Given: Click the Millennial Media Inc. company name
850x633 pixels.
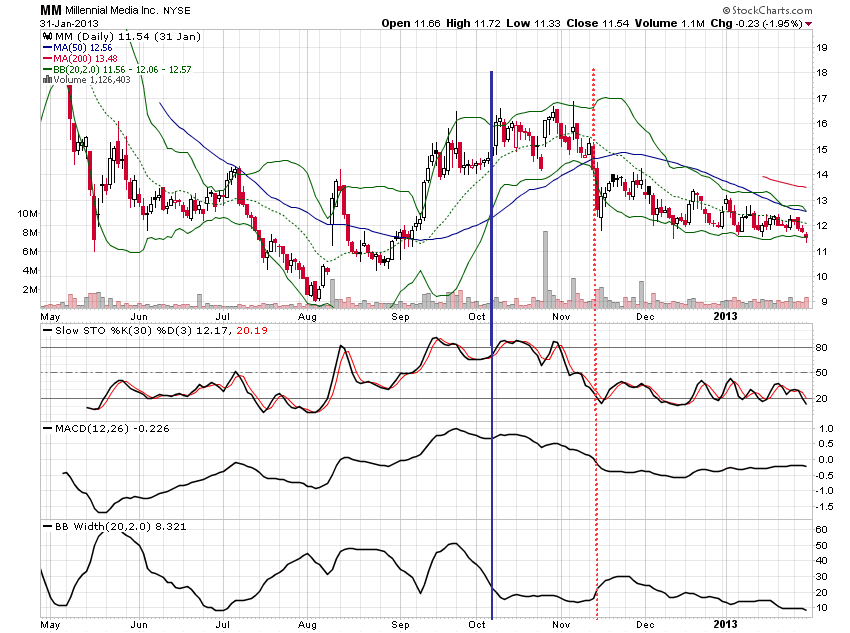Looking at the screenshot, I should click(112, 11).
